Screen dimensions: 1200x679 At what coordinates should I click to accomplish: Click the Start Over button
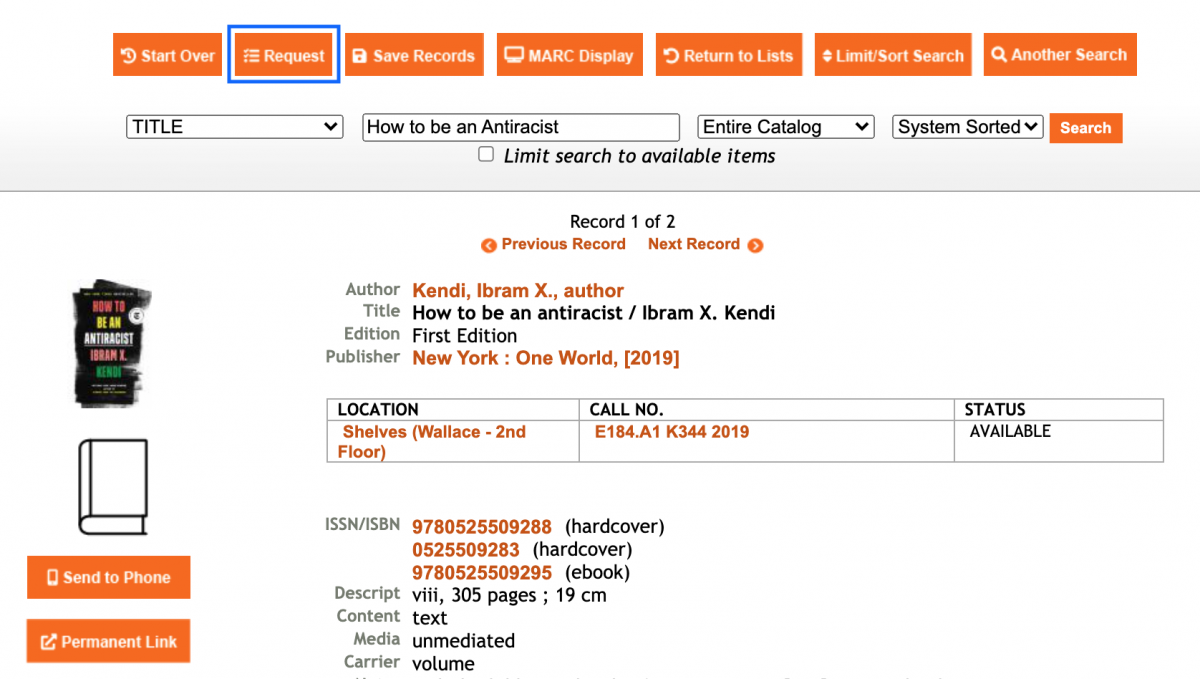[167, 55]
